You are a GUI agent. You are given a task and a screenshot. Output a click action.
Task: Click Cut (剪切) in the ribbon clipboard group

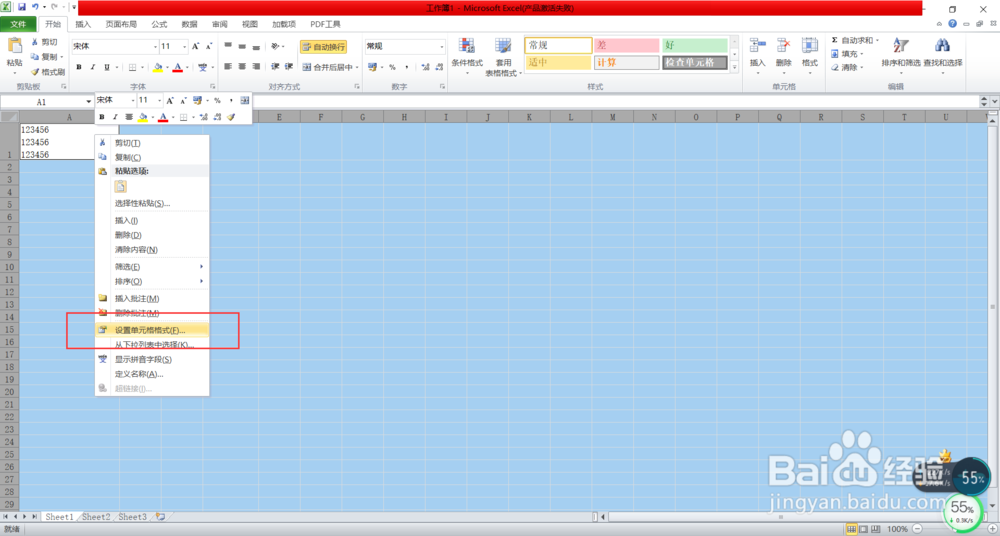[44, 42]
